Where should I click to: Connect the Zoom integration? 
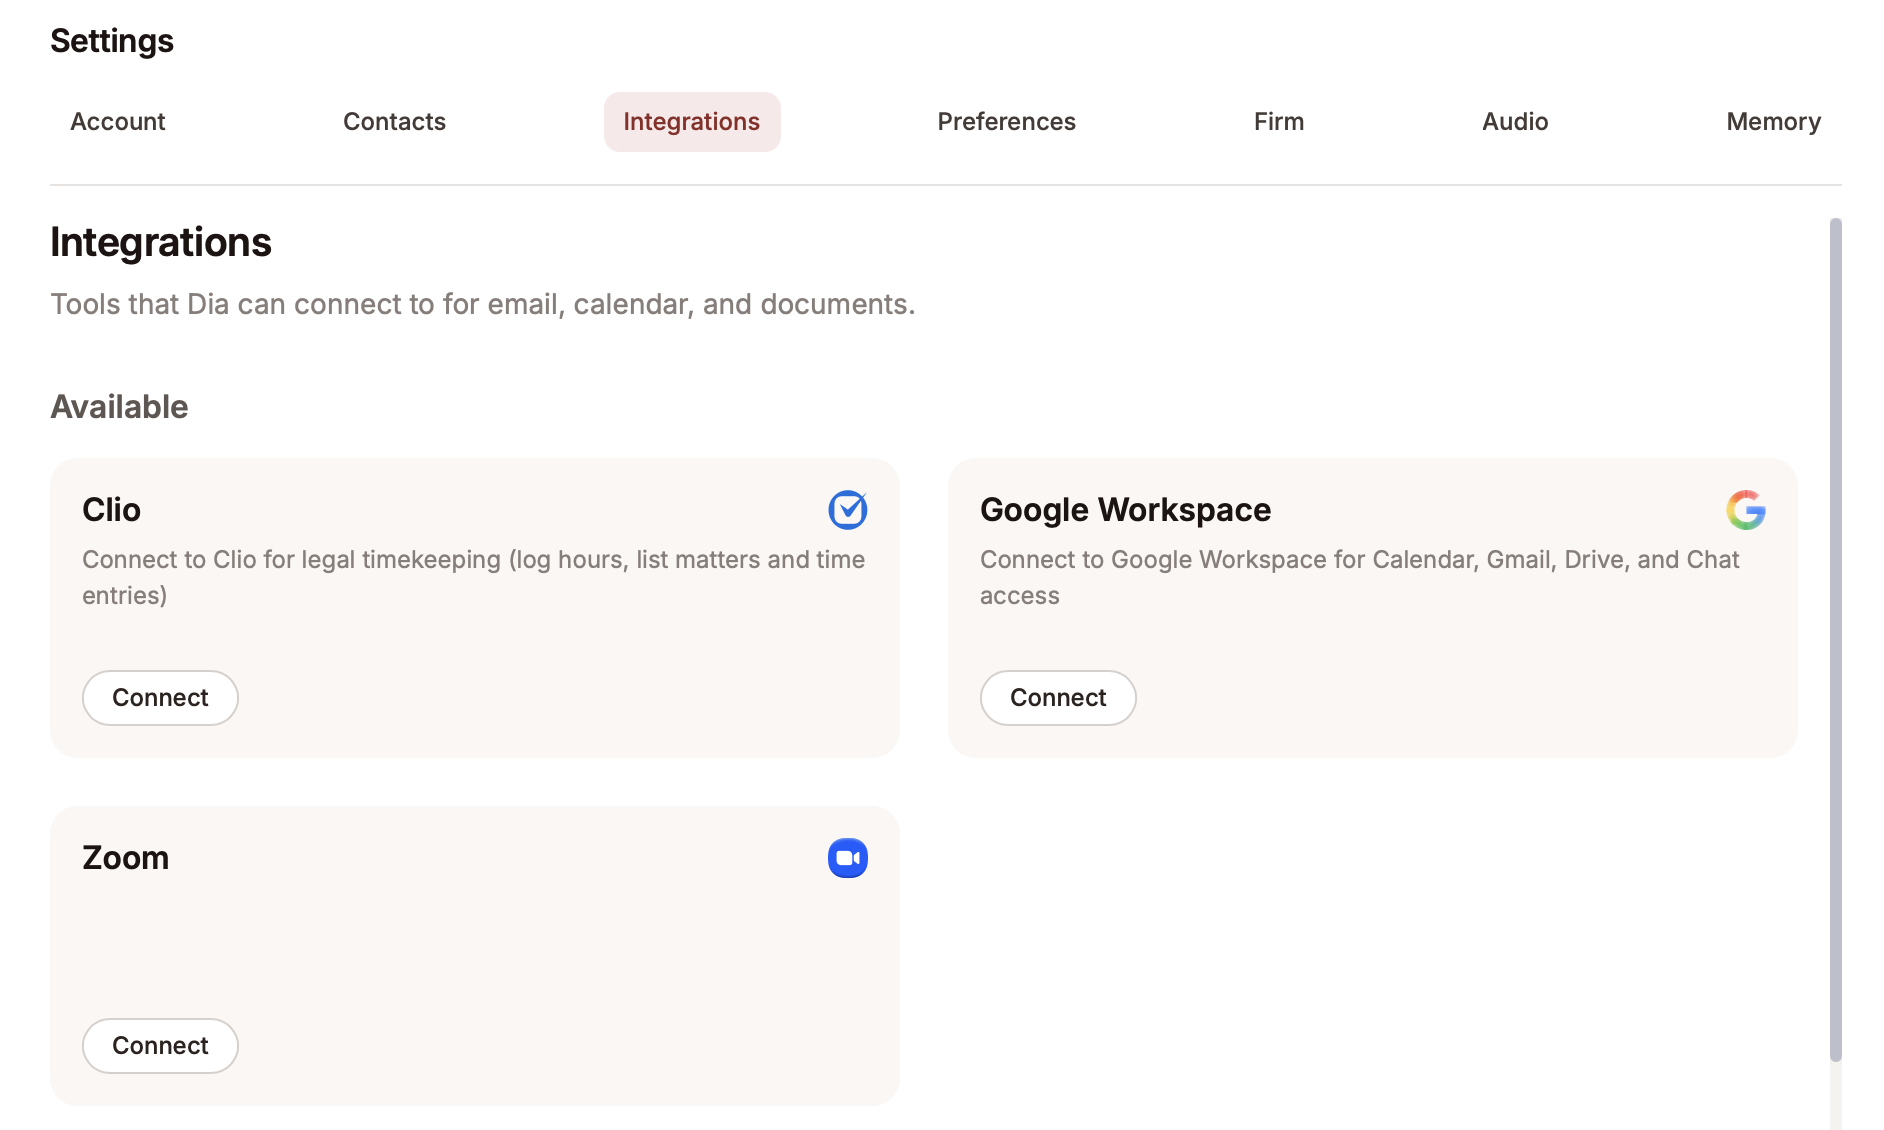click(160, 1046)
